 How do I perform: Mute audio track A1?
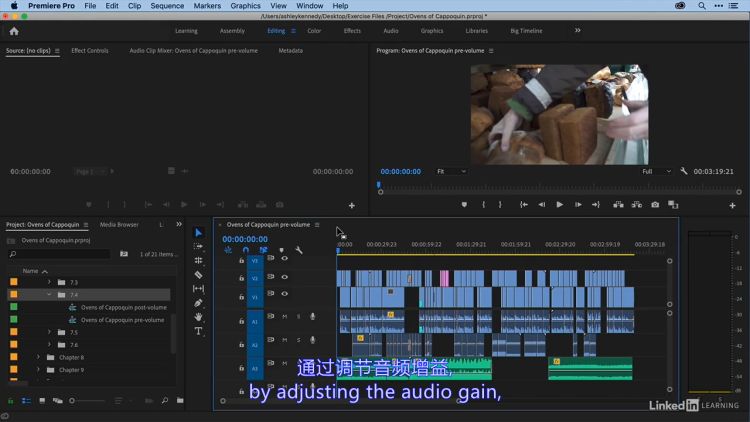click(285, 316)
